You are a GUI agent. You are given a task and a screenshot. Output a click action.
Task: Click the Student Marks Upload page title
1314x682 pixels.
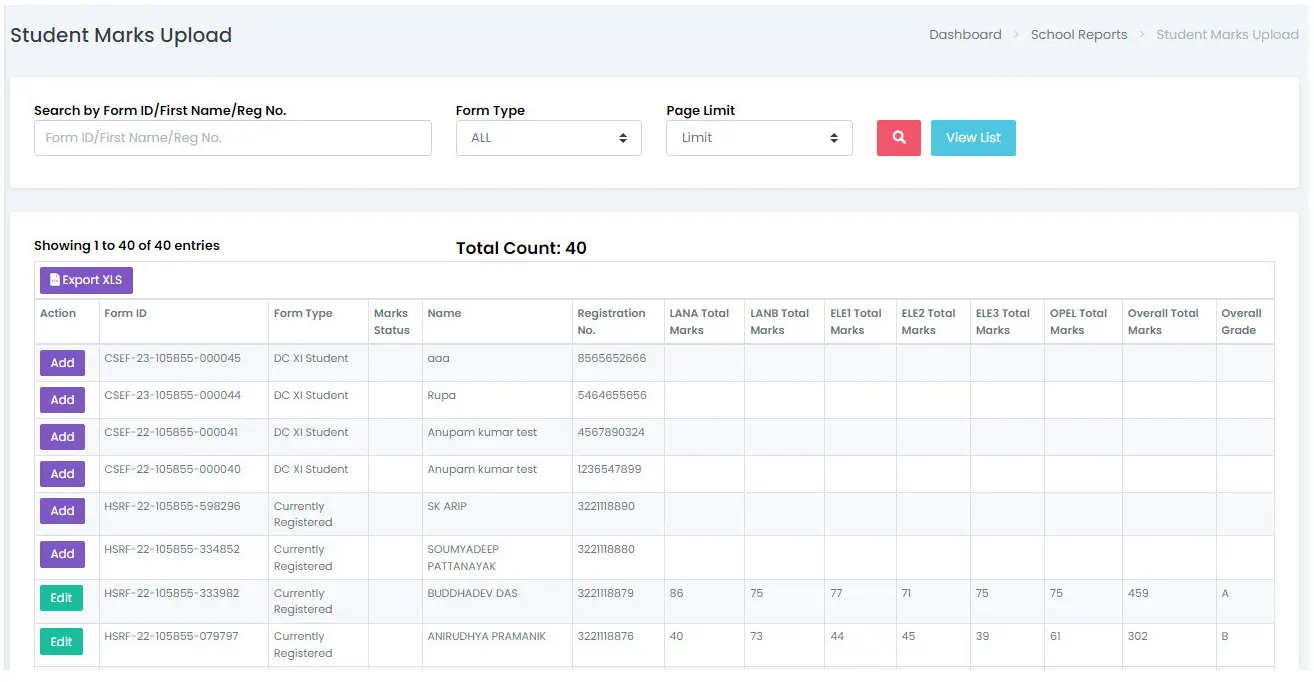pyautogui.click(x=121, y=35)
